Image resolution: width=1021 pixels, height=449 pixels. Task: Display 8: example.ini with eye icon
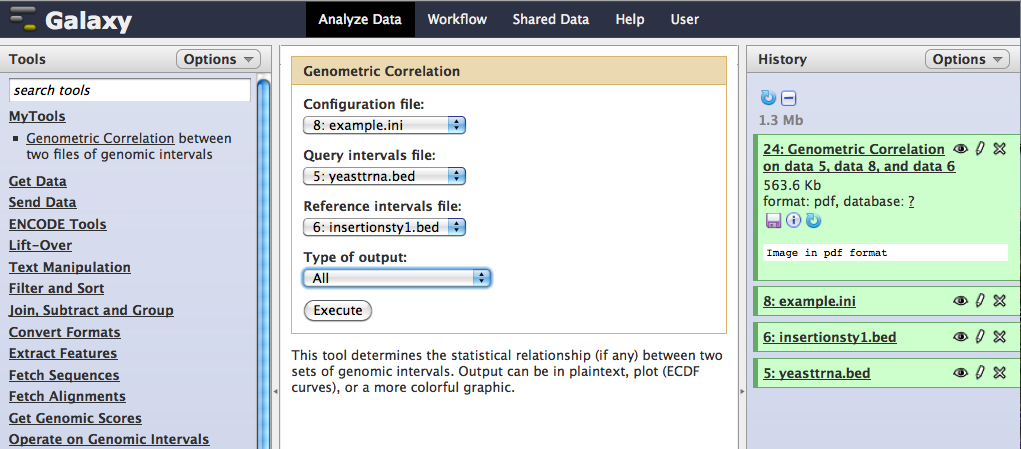pos(961,301)
